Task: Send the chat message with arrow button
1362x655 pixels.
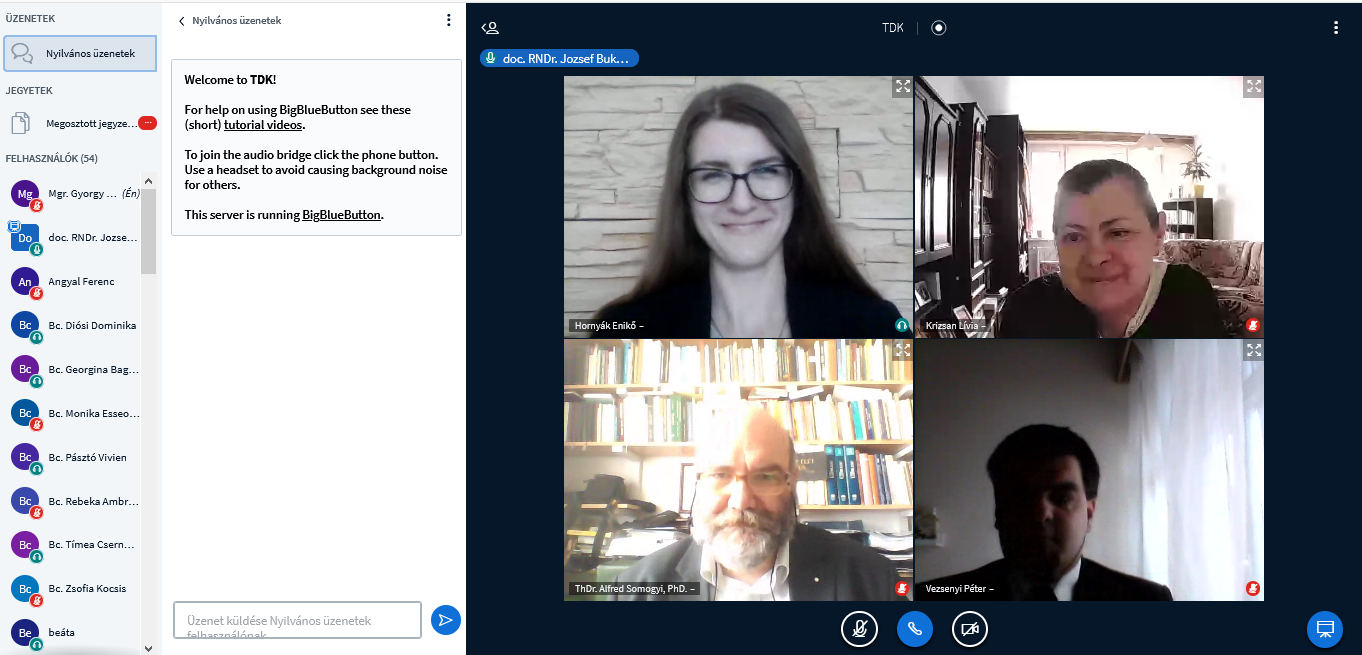Action: coord(445,620)
